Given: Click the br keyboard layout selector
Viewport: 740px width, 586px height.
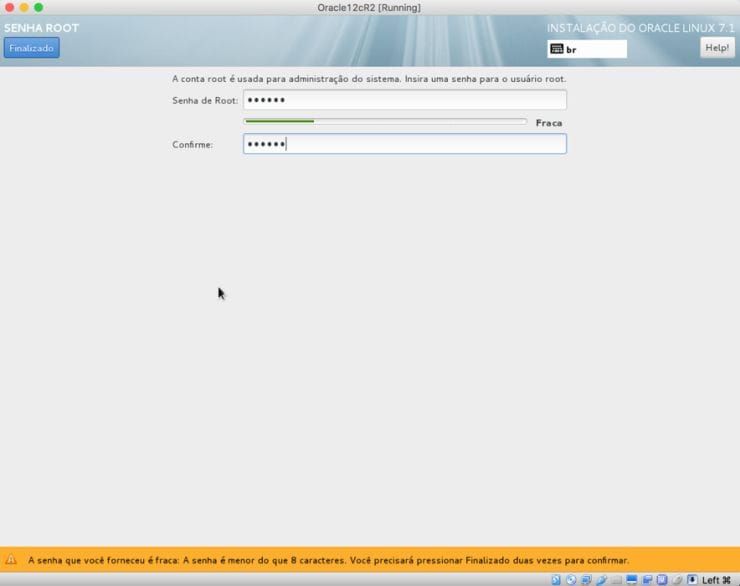Looking at the screenshot, I should (587, 49).
